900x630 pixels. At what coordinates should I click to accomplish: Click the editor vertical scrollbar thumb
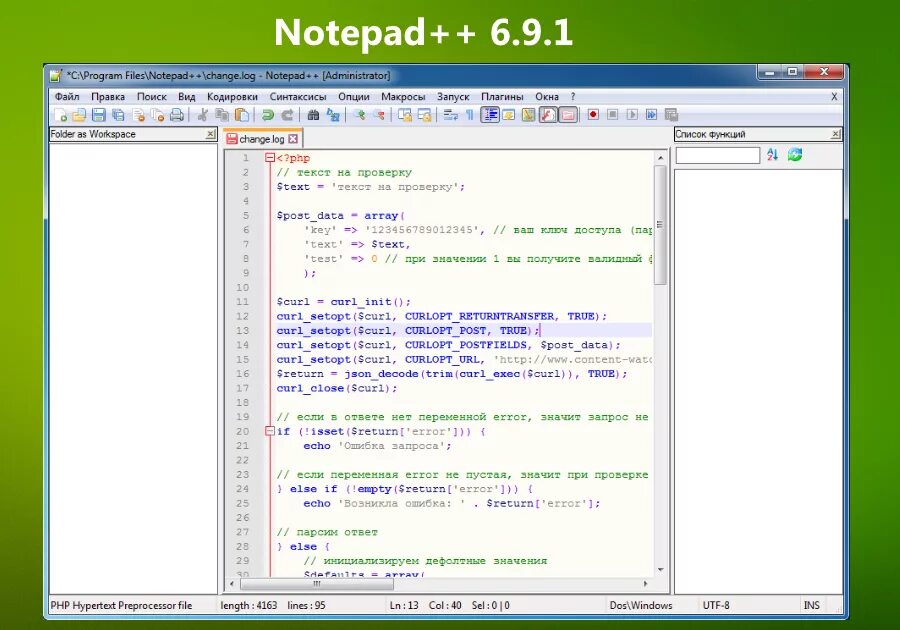point(660,224)
